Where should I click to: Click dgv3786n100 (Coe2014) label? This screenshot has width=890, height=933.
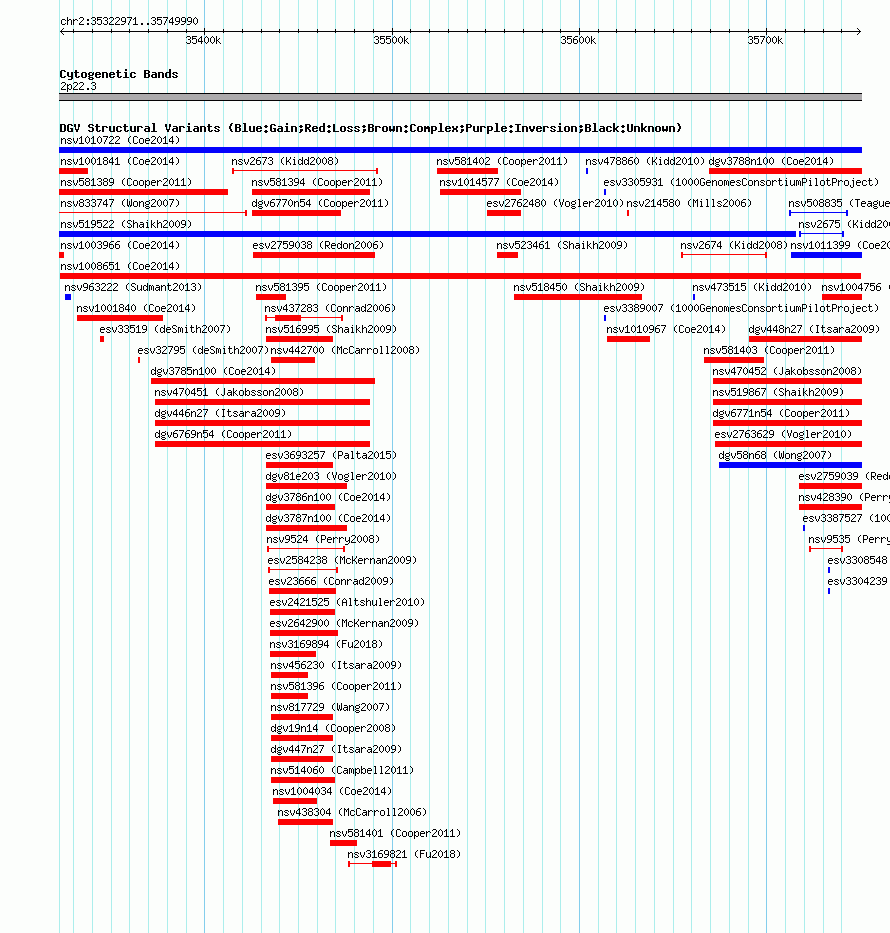[x=328, y=497]
